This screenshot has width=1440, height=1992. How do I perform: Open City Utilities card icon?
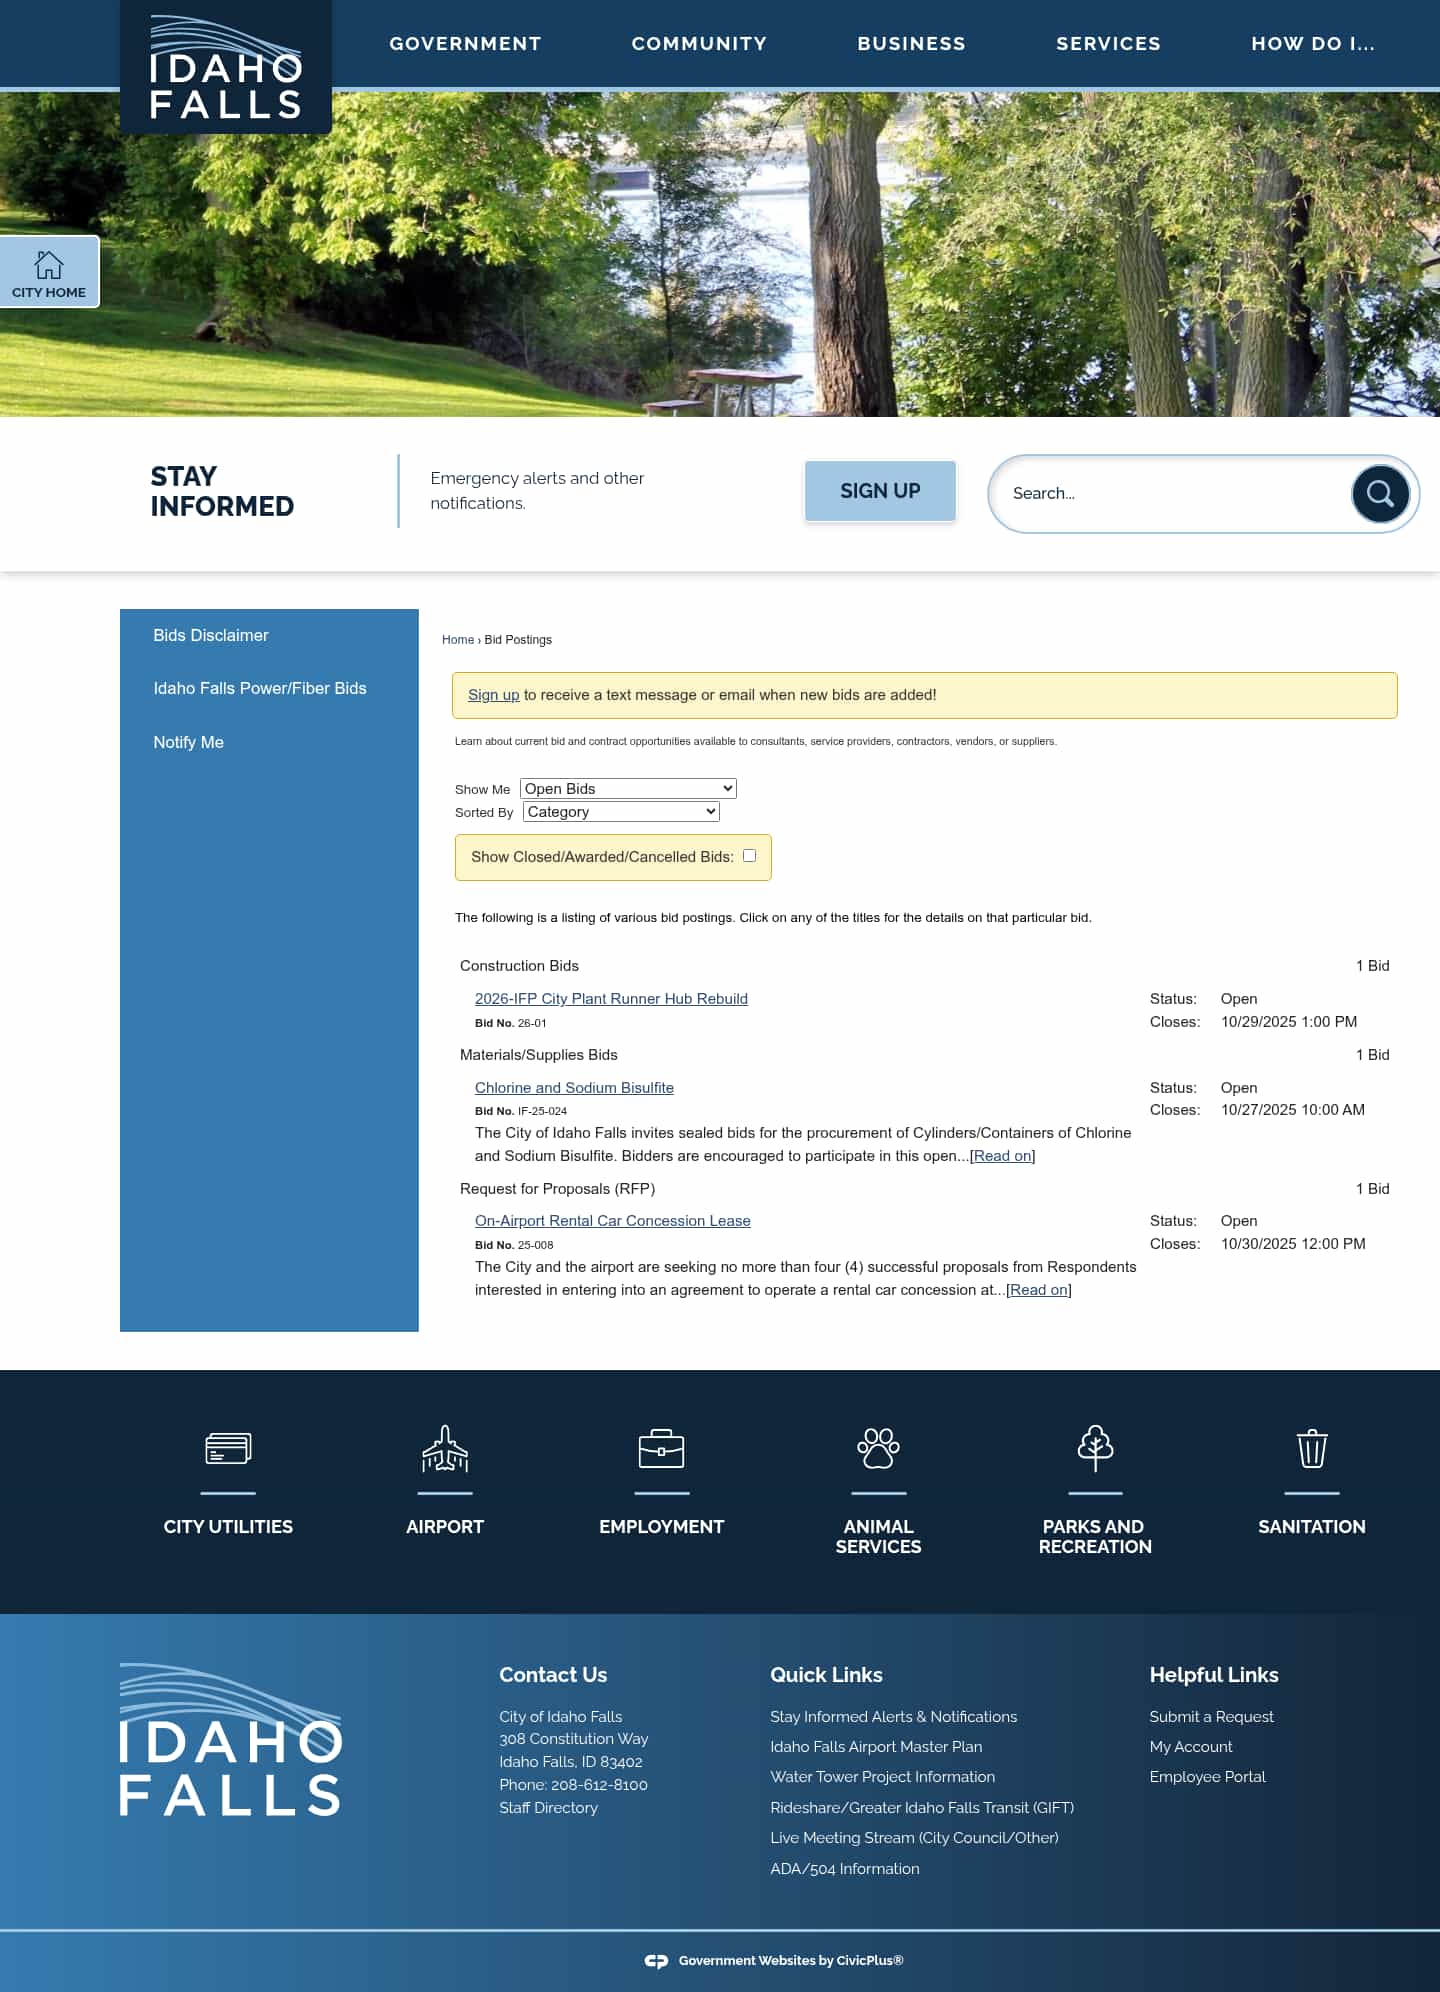(228, 1448)
